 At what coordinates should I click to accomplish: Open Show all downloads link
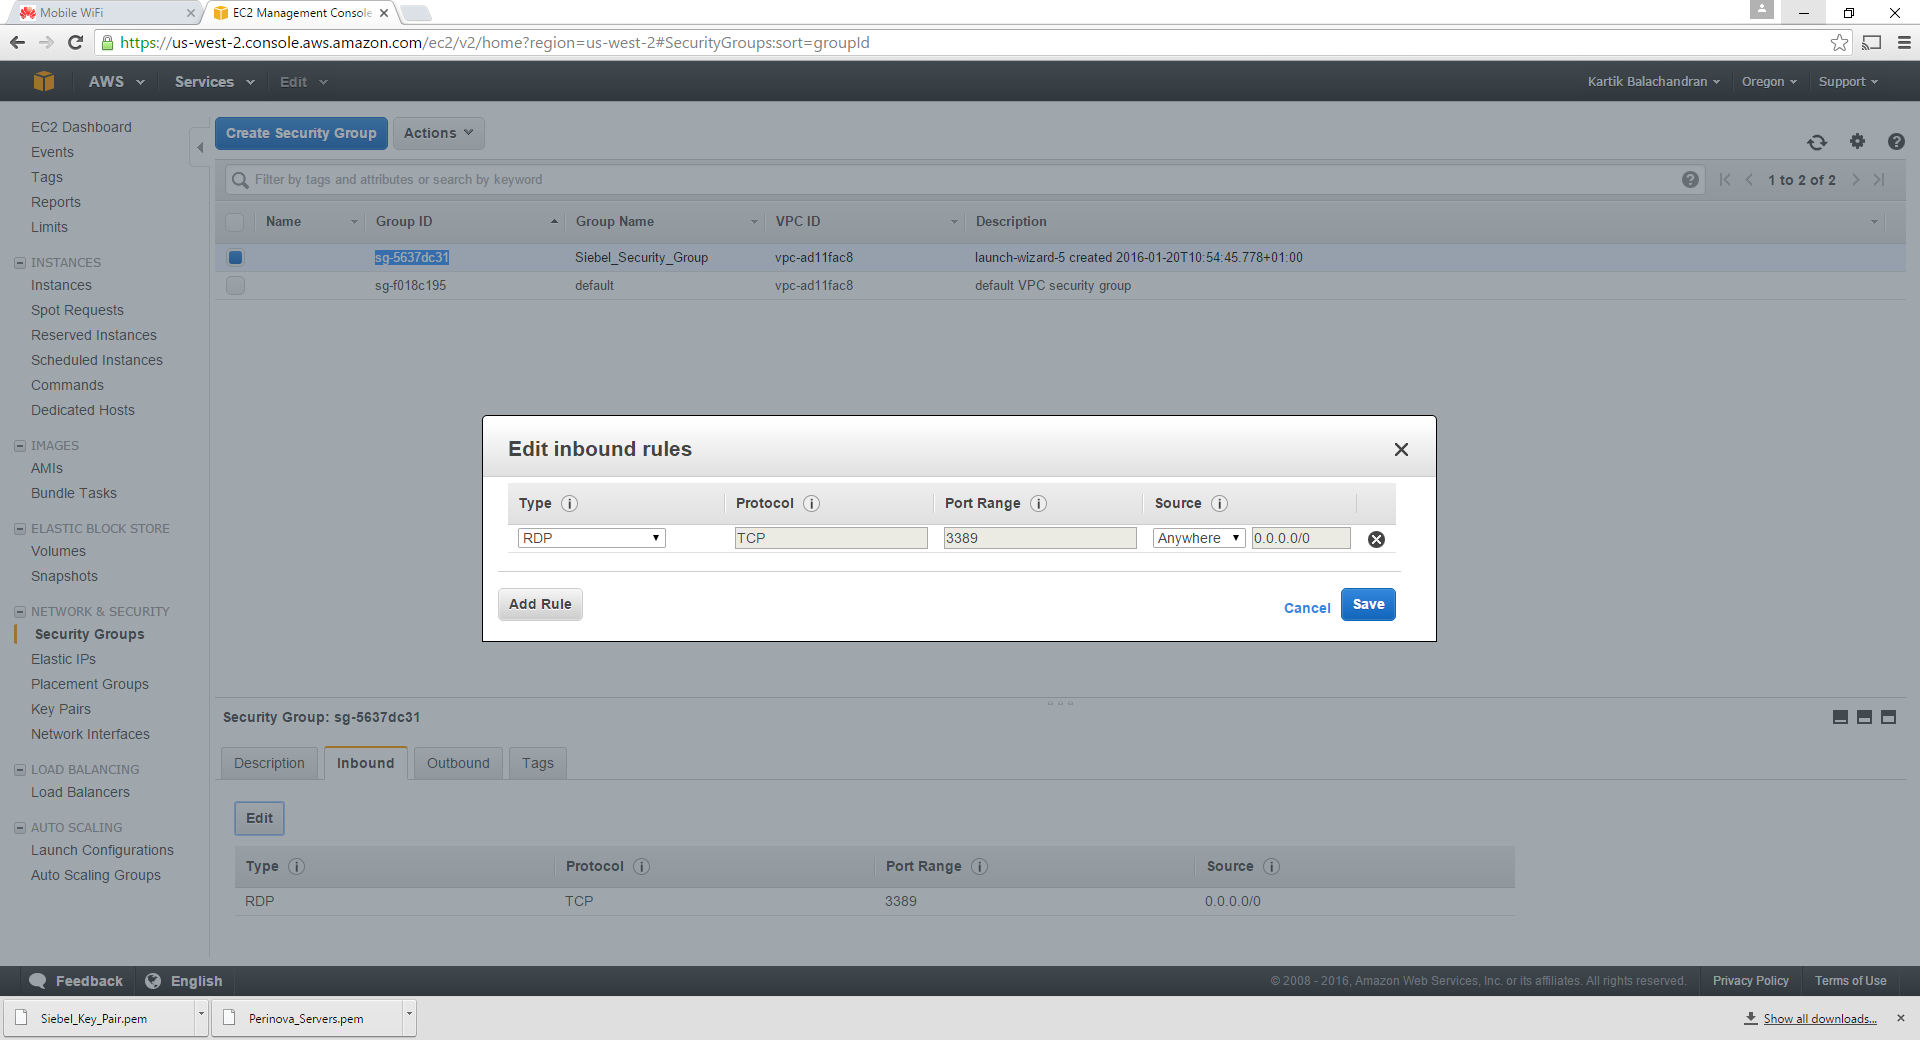click(x=1819, y=1019)
